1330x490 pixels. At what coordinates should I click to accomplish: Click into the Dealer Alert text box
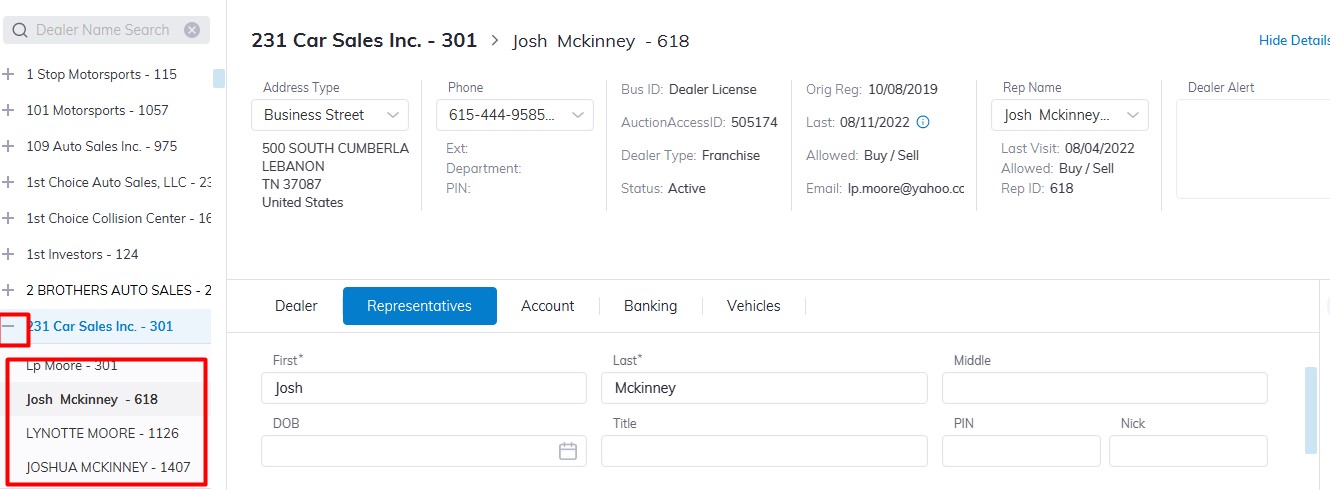pyautogui.click(x=1252, y=149)
